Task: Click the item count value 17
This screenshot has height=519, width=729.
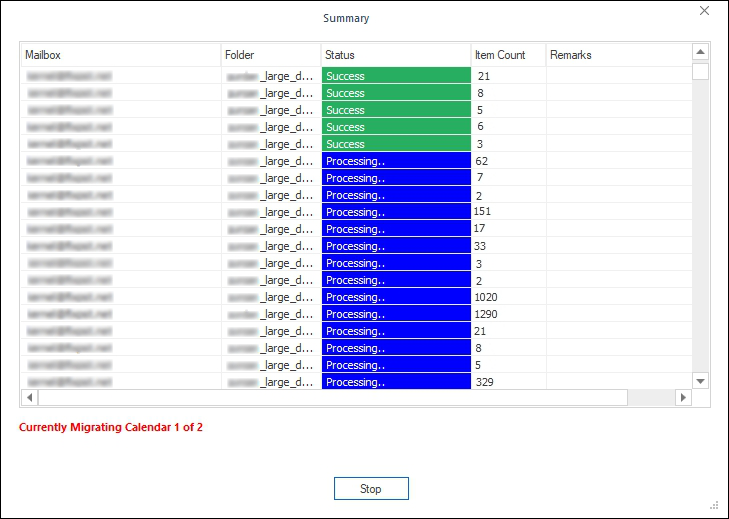Action: coord(479,228)
